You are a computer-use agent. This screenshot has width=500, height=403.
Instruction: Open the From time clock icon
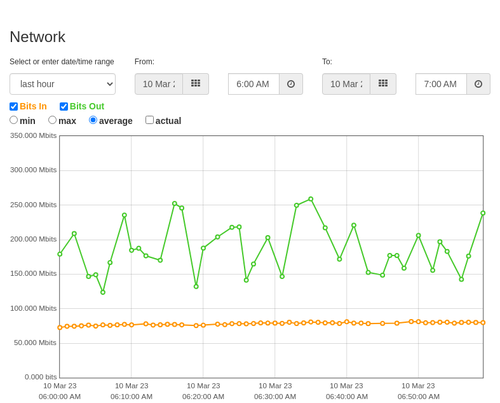click(x=291, y=84)
